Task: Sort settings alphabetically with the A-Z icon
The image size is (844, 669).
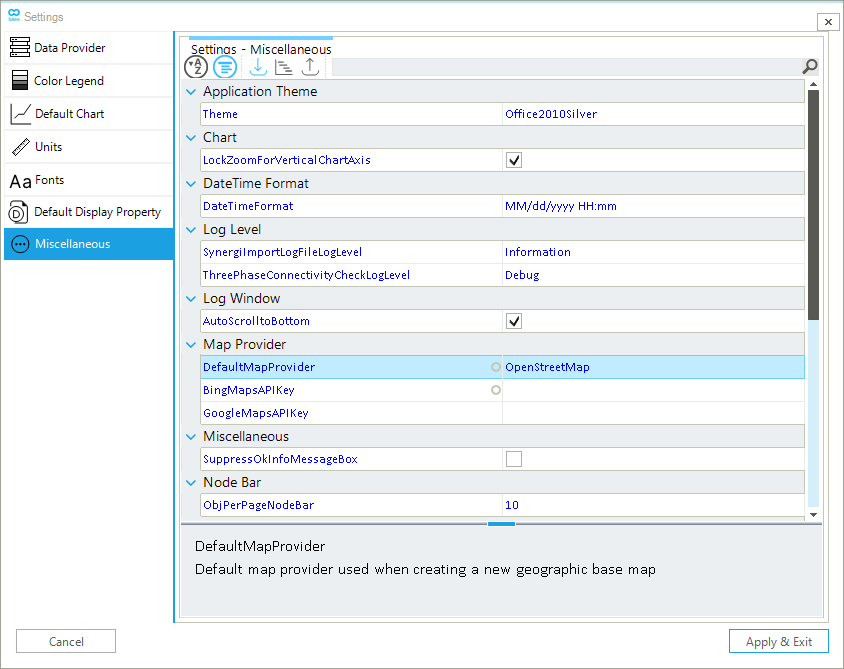Action: pos(196,67)
